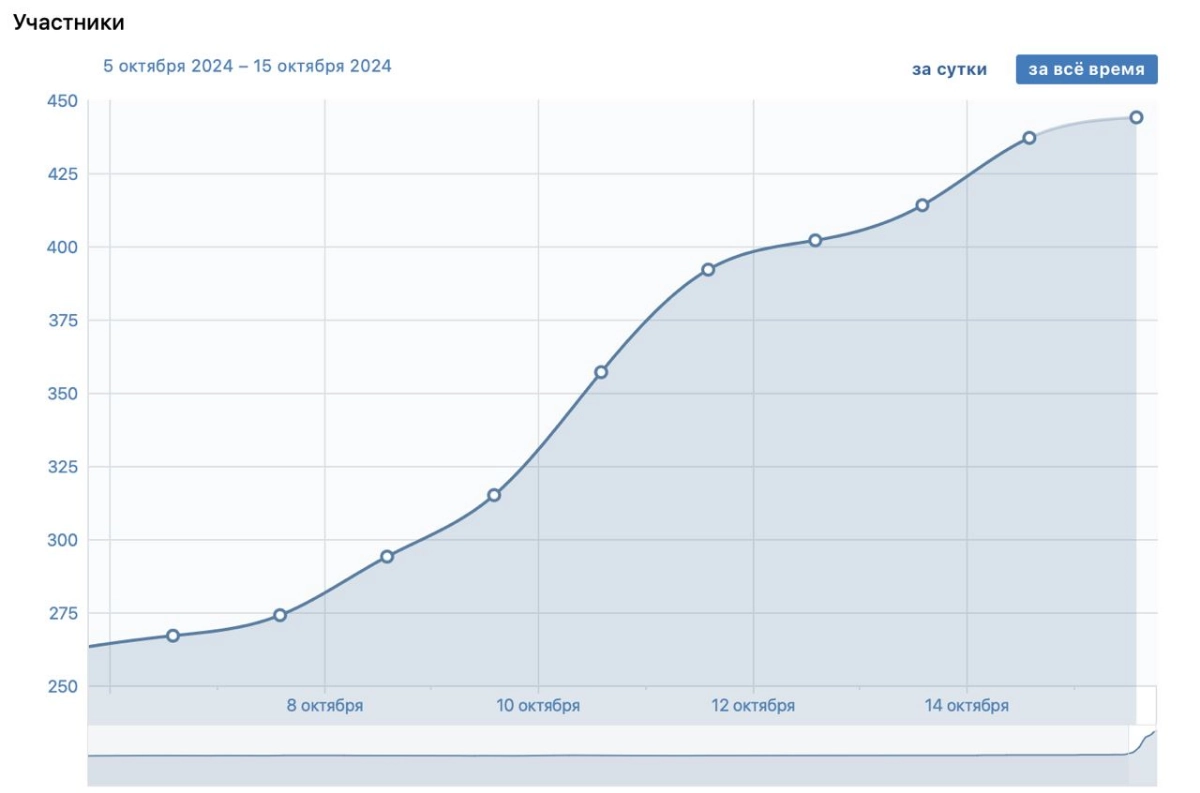Click the "8 октября" axis label
1200x793 pixels.
[x=325, y=706]
